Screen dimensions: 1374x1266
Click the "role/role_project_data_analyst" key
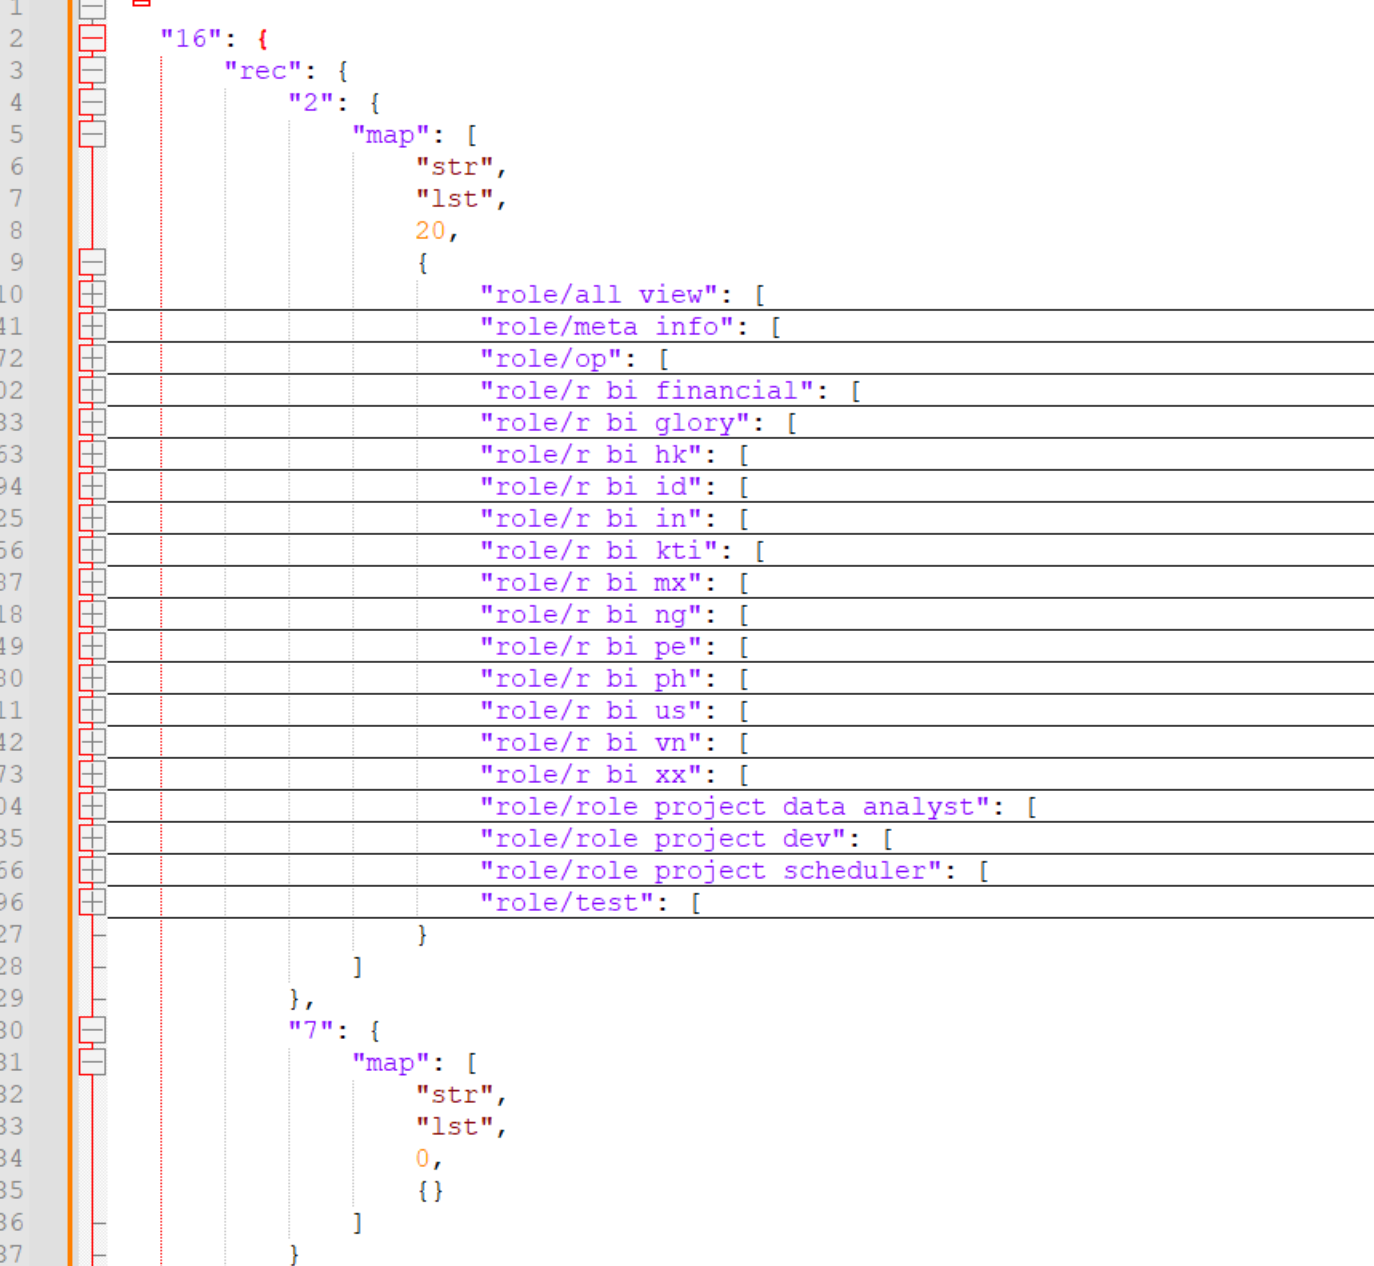coord(735,806)
